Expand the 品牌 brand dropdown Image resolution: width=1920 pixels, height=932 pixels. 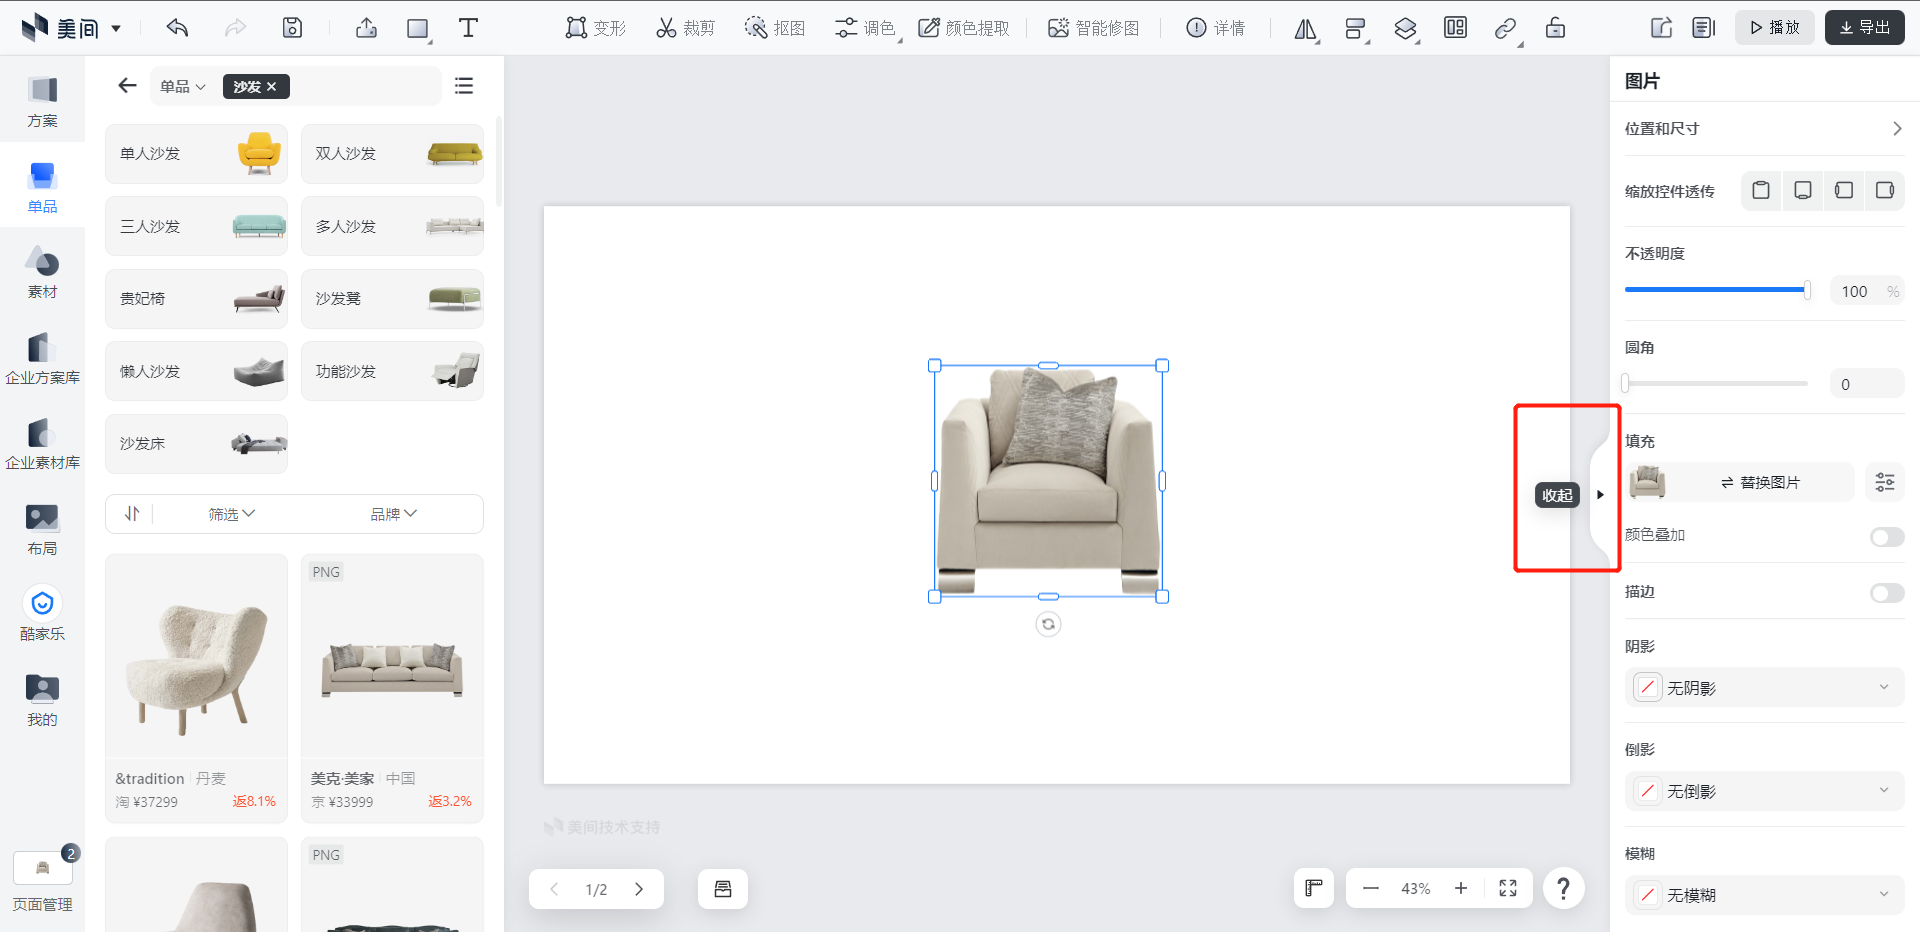[x=394, y=514]
